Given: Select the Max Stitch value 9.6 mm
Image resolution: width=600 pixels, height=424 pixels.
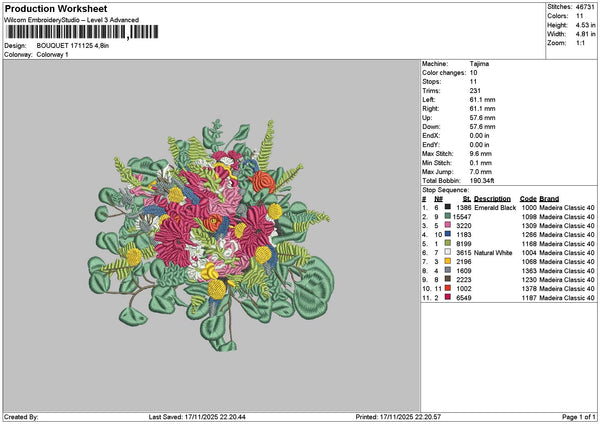Looking at the screenshot, I should point(481,154).
